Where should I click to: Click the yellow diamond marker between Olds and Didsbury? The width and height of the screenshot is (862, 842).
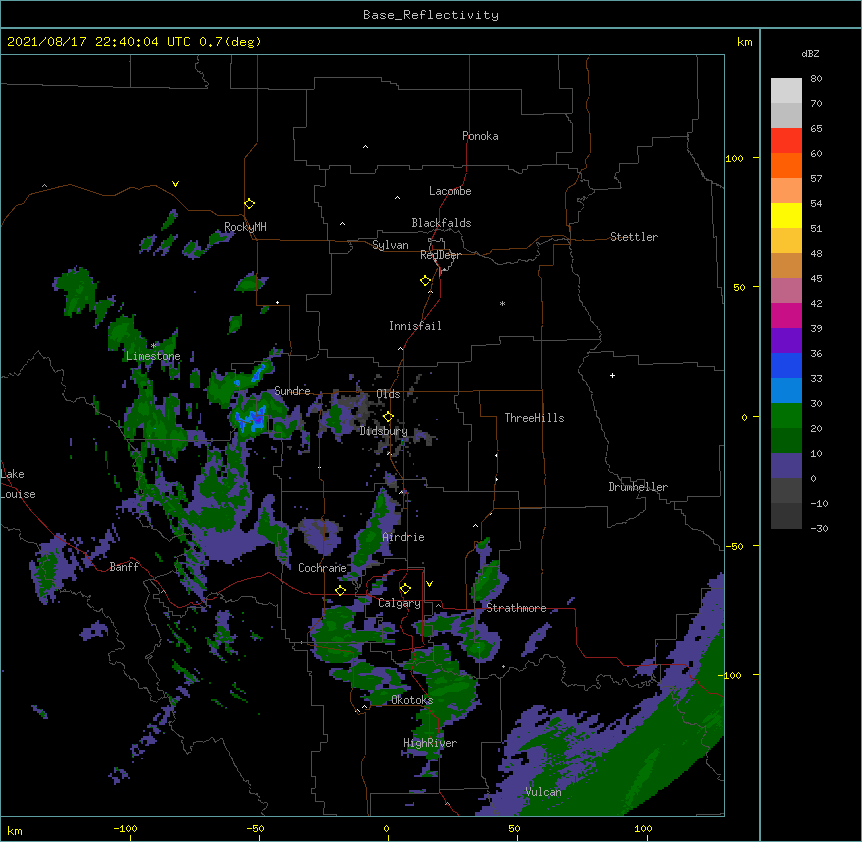tap(388, 417)
